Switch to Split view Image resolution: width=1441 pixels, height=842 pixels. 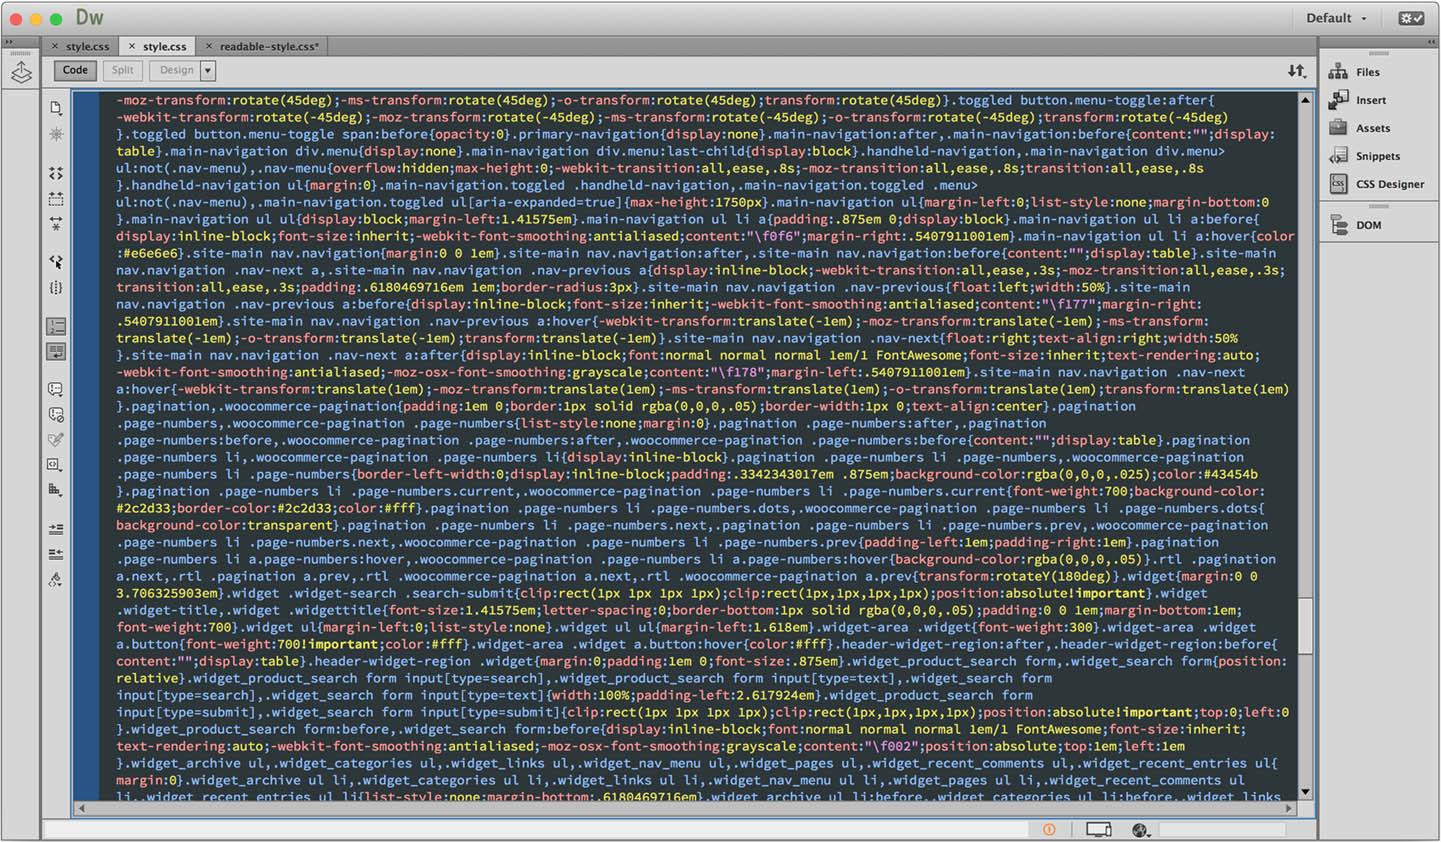122,70
